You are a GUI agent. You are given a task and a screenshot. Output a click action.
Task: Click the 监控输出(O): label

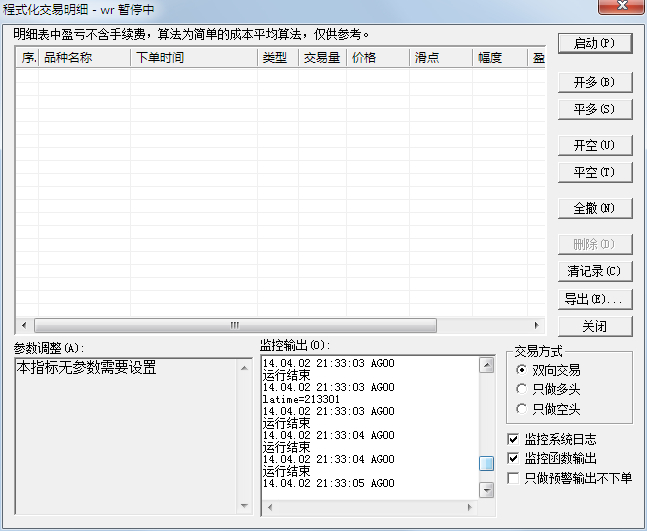click(x=295, y=345)
